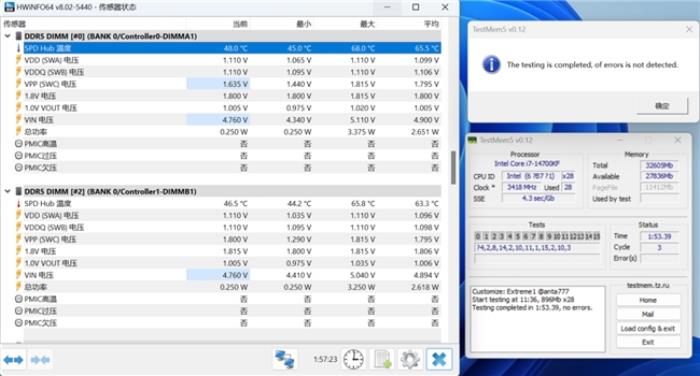Collapse the DDR5 DIMM [#2] sensor group
The width and height of the screenshot is (700, 376).
pos(7,191)
